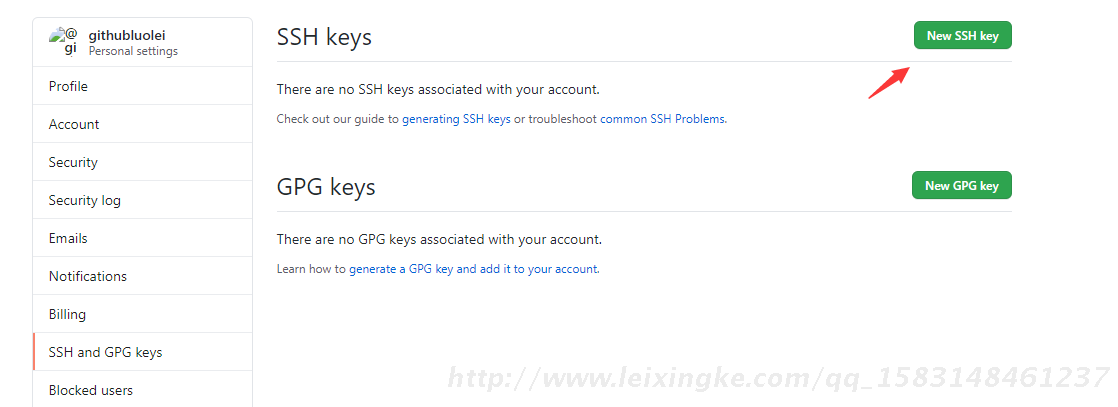Navigate to the Billing page
1118x407 pixels.
click(x=67, y=314)
